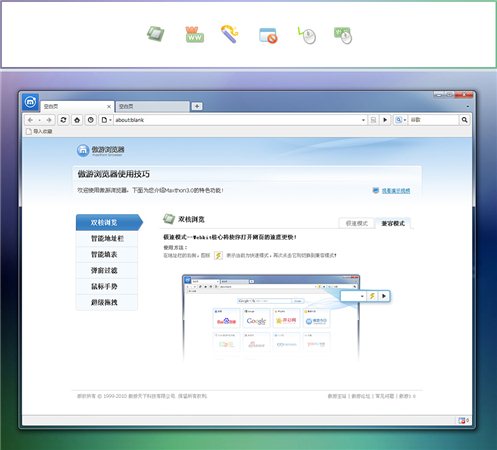Select 鼠标手势 in the left sidebar
The image size is (497, 450).
107,286
